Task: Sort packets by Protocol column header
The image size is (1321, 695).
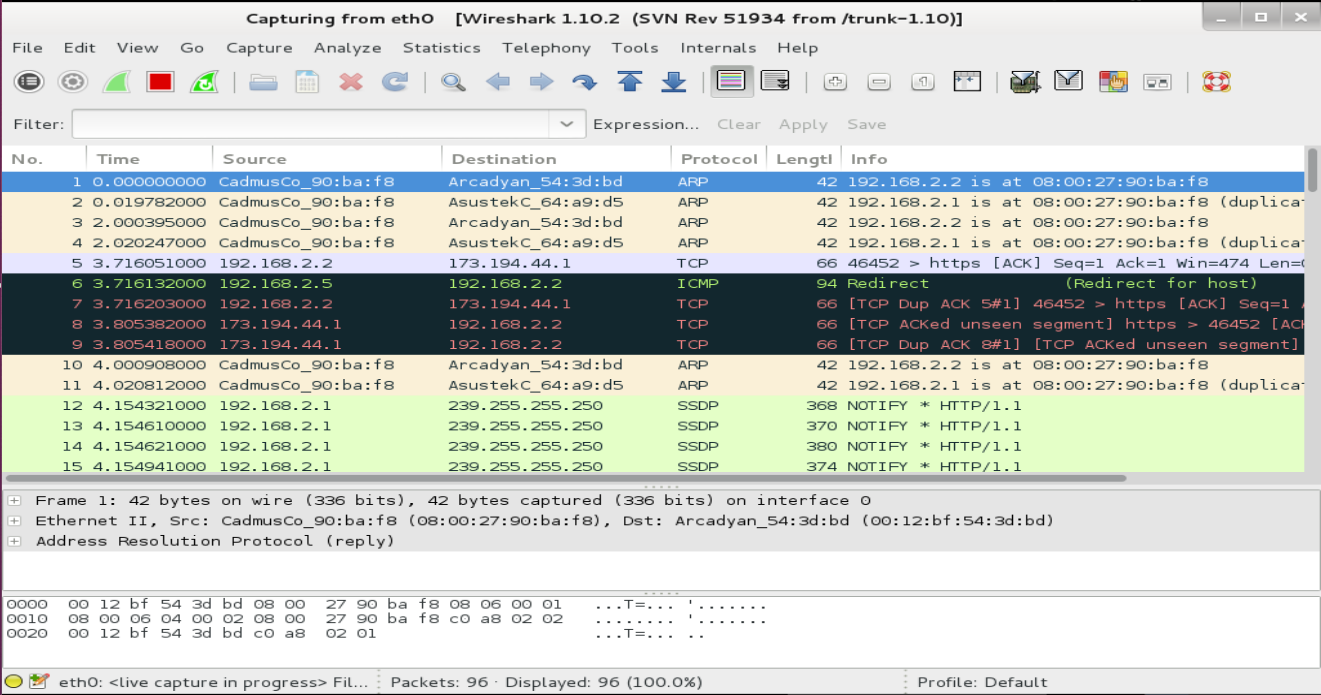Action: (719, 159)
